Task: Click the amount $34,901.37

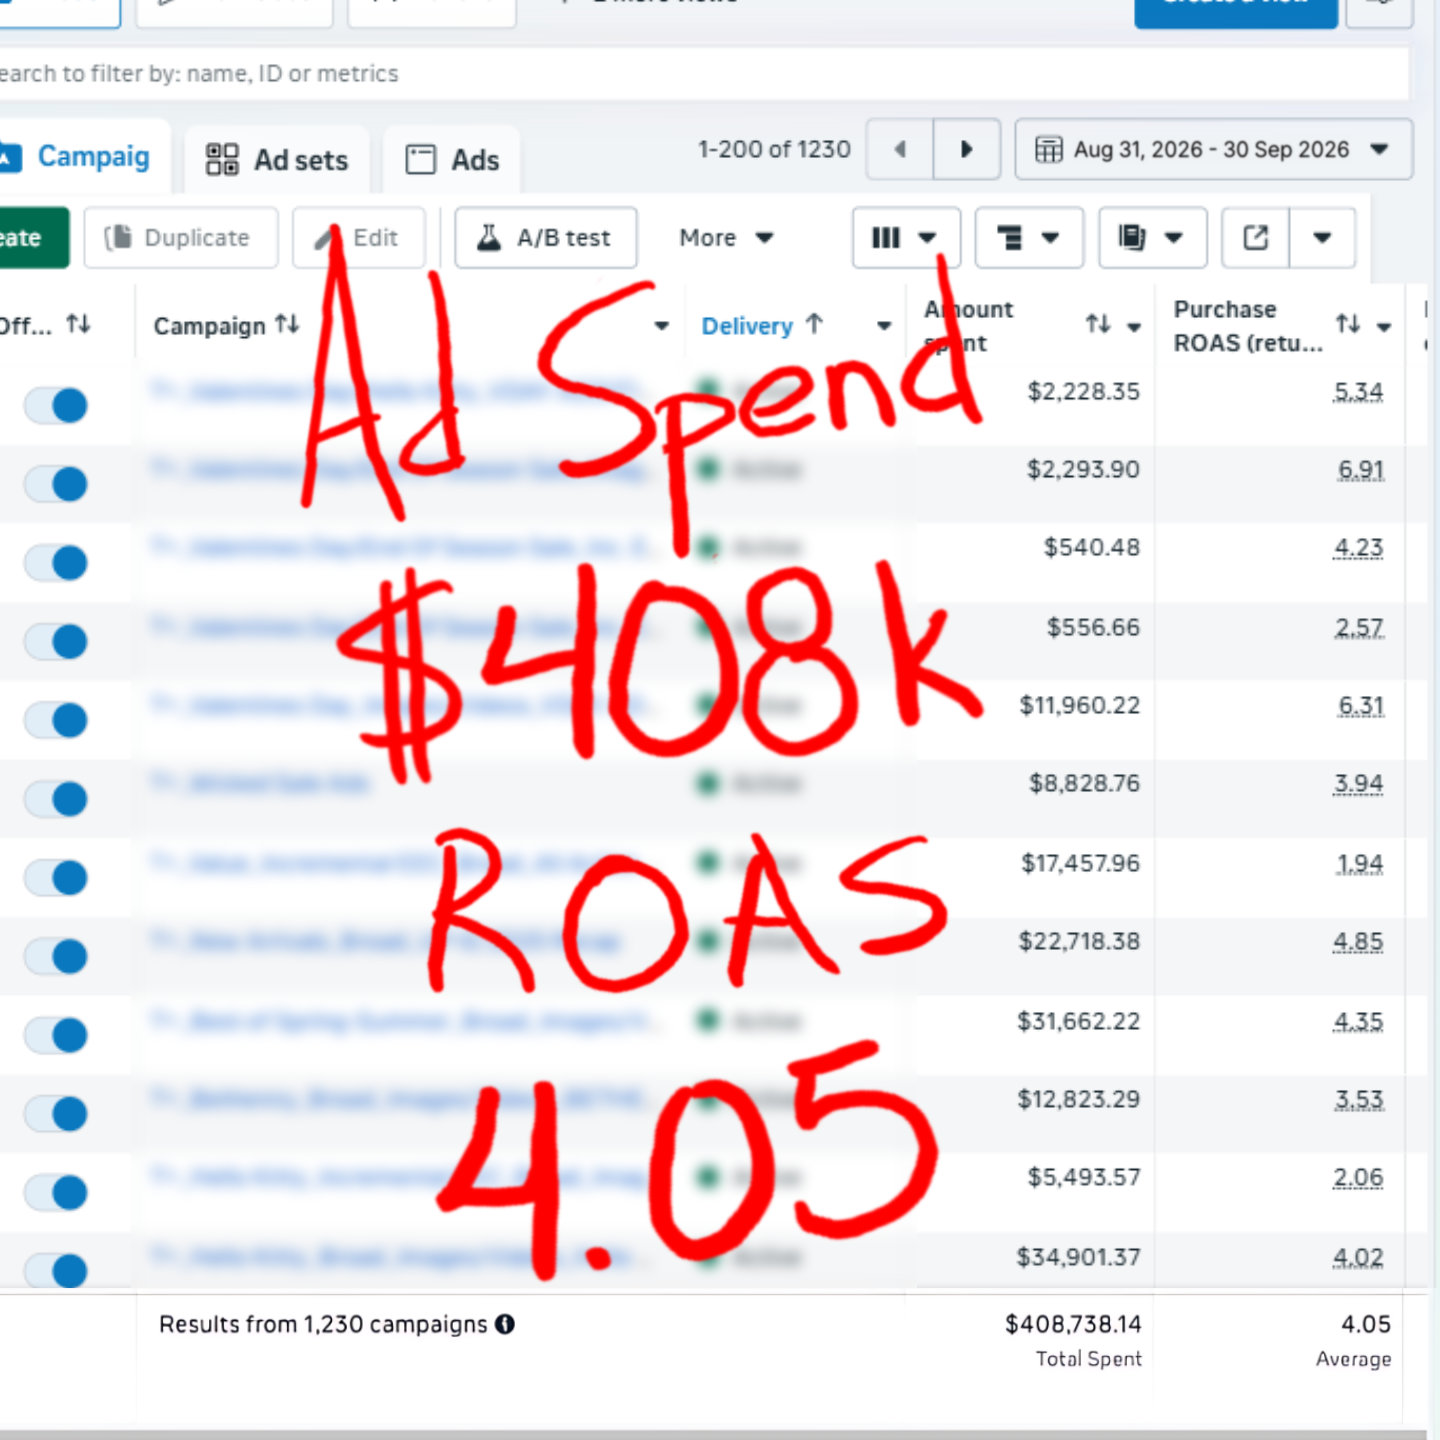Action: [x=1078, y=1257]
